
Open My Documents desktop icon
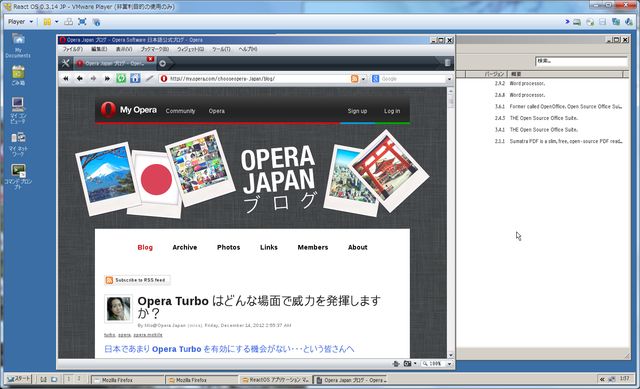click(x=18, y=45)
